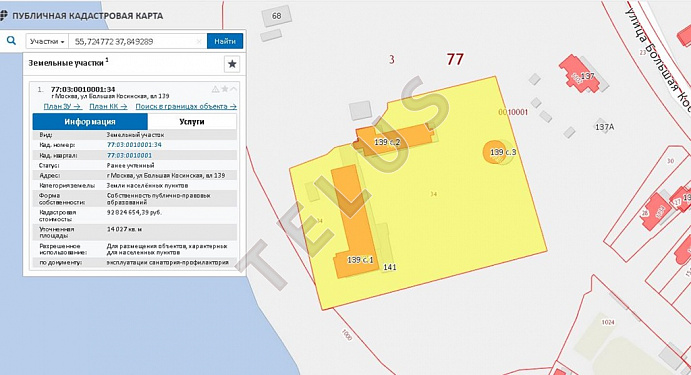Click the area value 14 027 кв. м
691x375 pixels.
coord(124,229)
